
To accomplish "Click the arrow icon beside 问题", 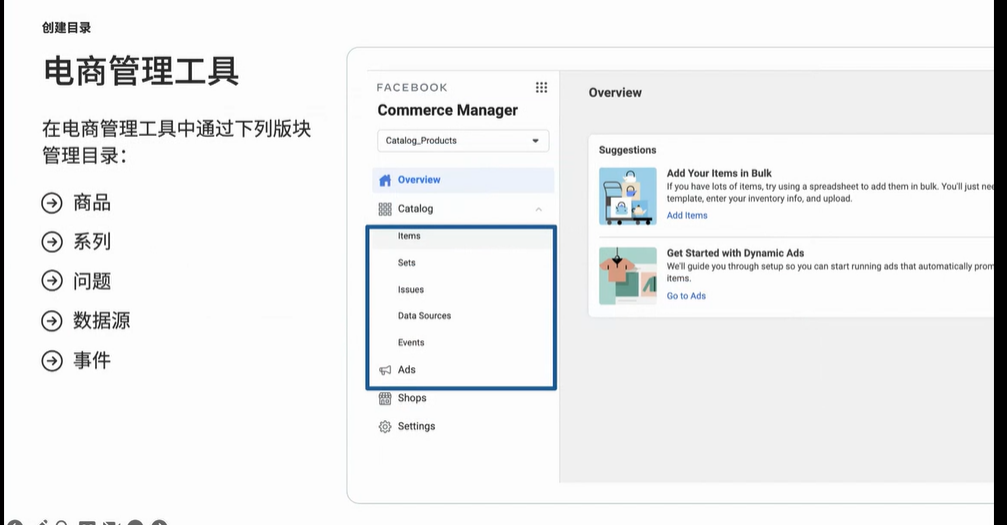I will tap(52, 281).
